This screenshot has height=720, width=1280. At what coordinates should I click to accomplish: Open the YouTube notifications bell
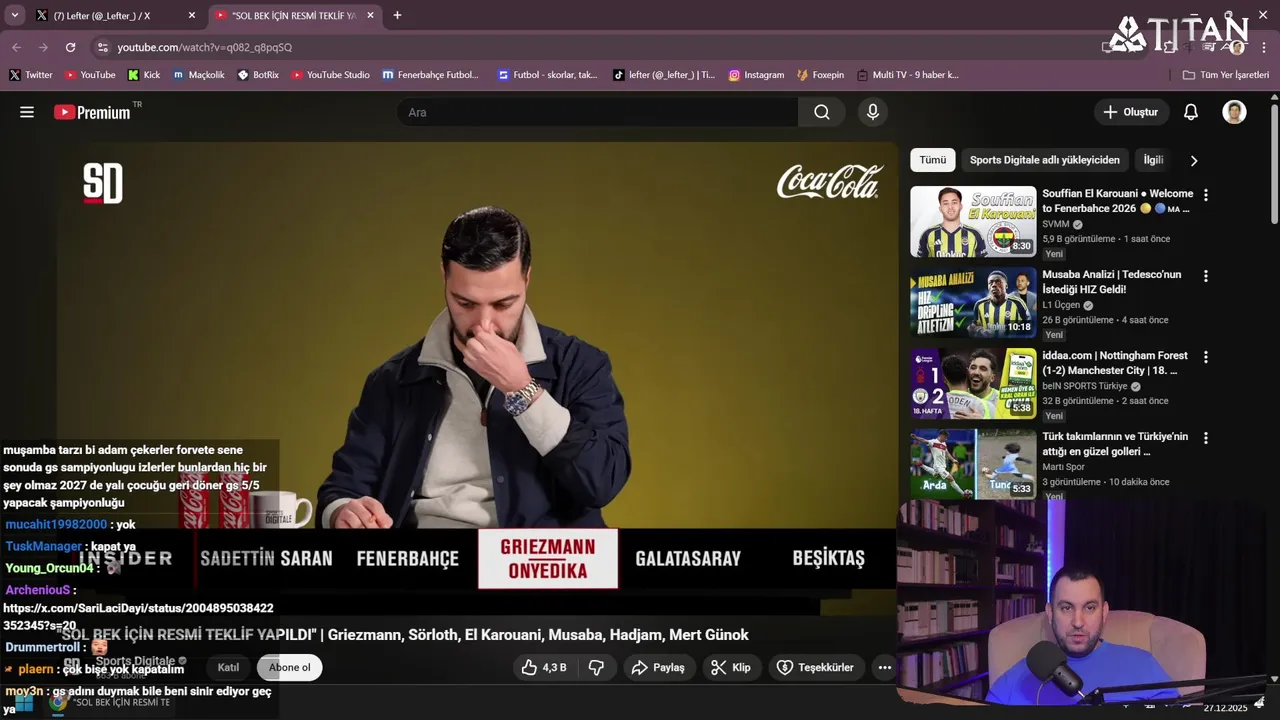1191,112
